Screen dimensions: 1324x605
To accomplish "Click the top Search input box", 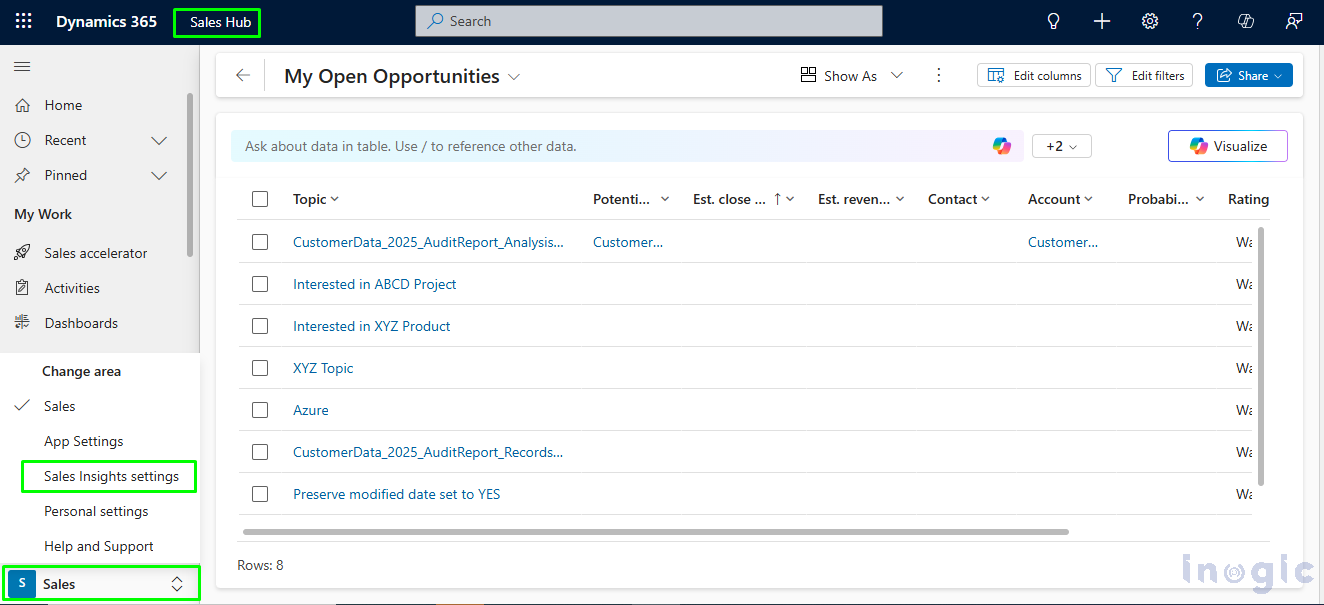I will pyautogui.click(x=649, y=21).
